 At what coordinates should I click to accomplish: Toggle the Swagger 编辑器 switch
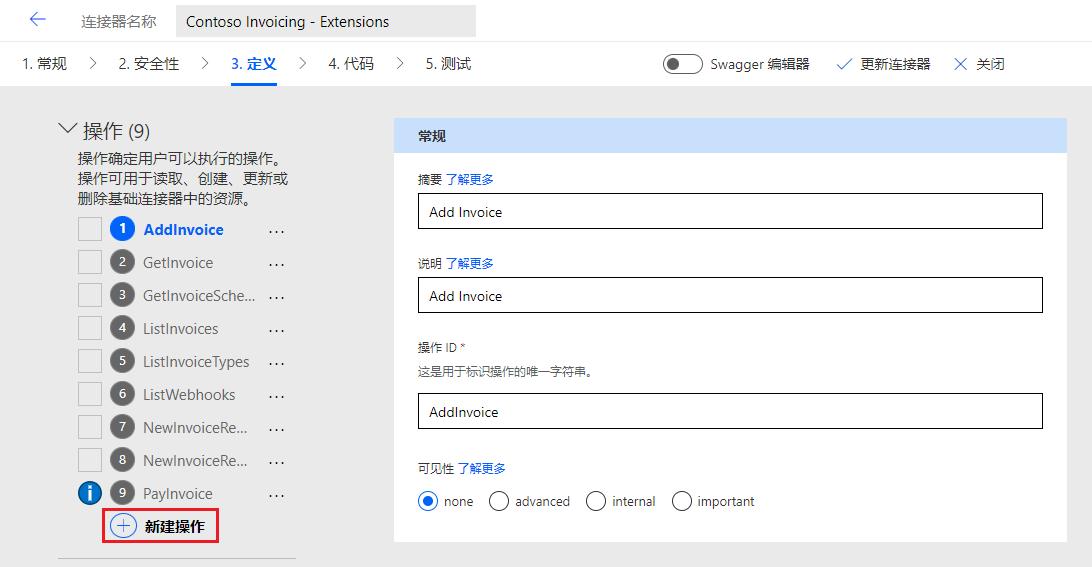(682, 64)
